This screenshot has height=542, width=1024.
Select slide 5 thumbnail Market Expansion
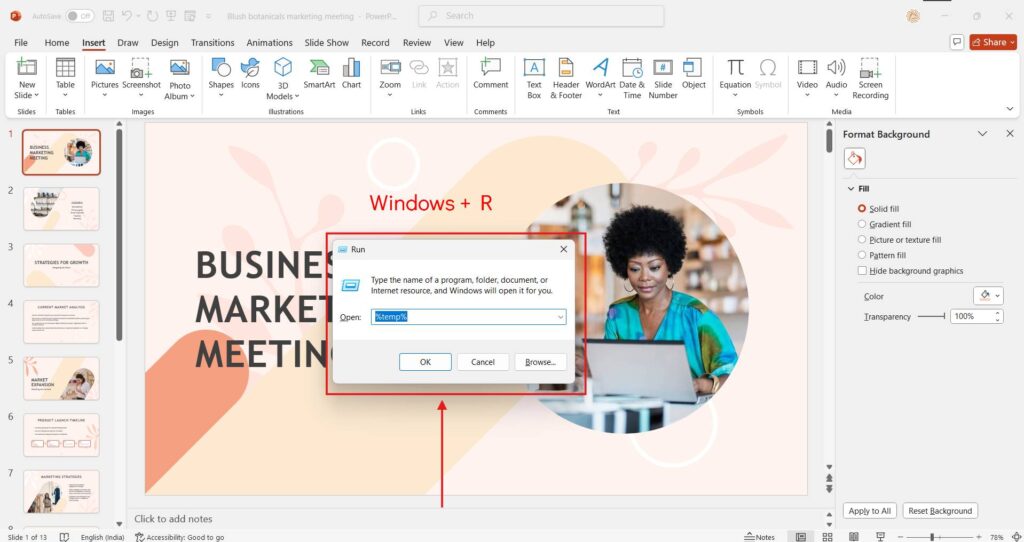61,378
